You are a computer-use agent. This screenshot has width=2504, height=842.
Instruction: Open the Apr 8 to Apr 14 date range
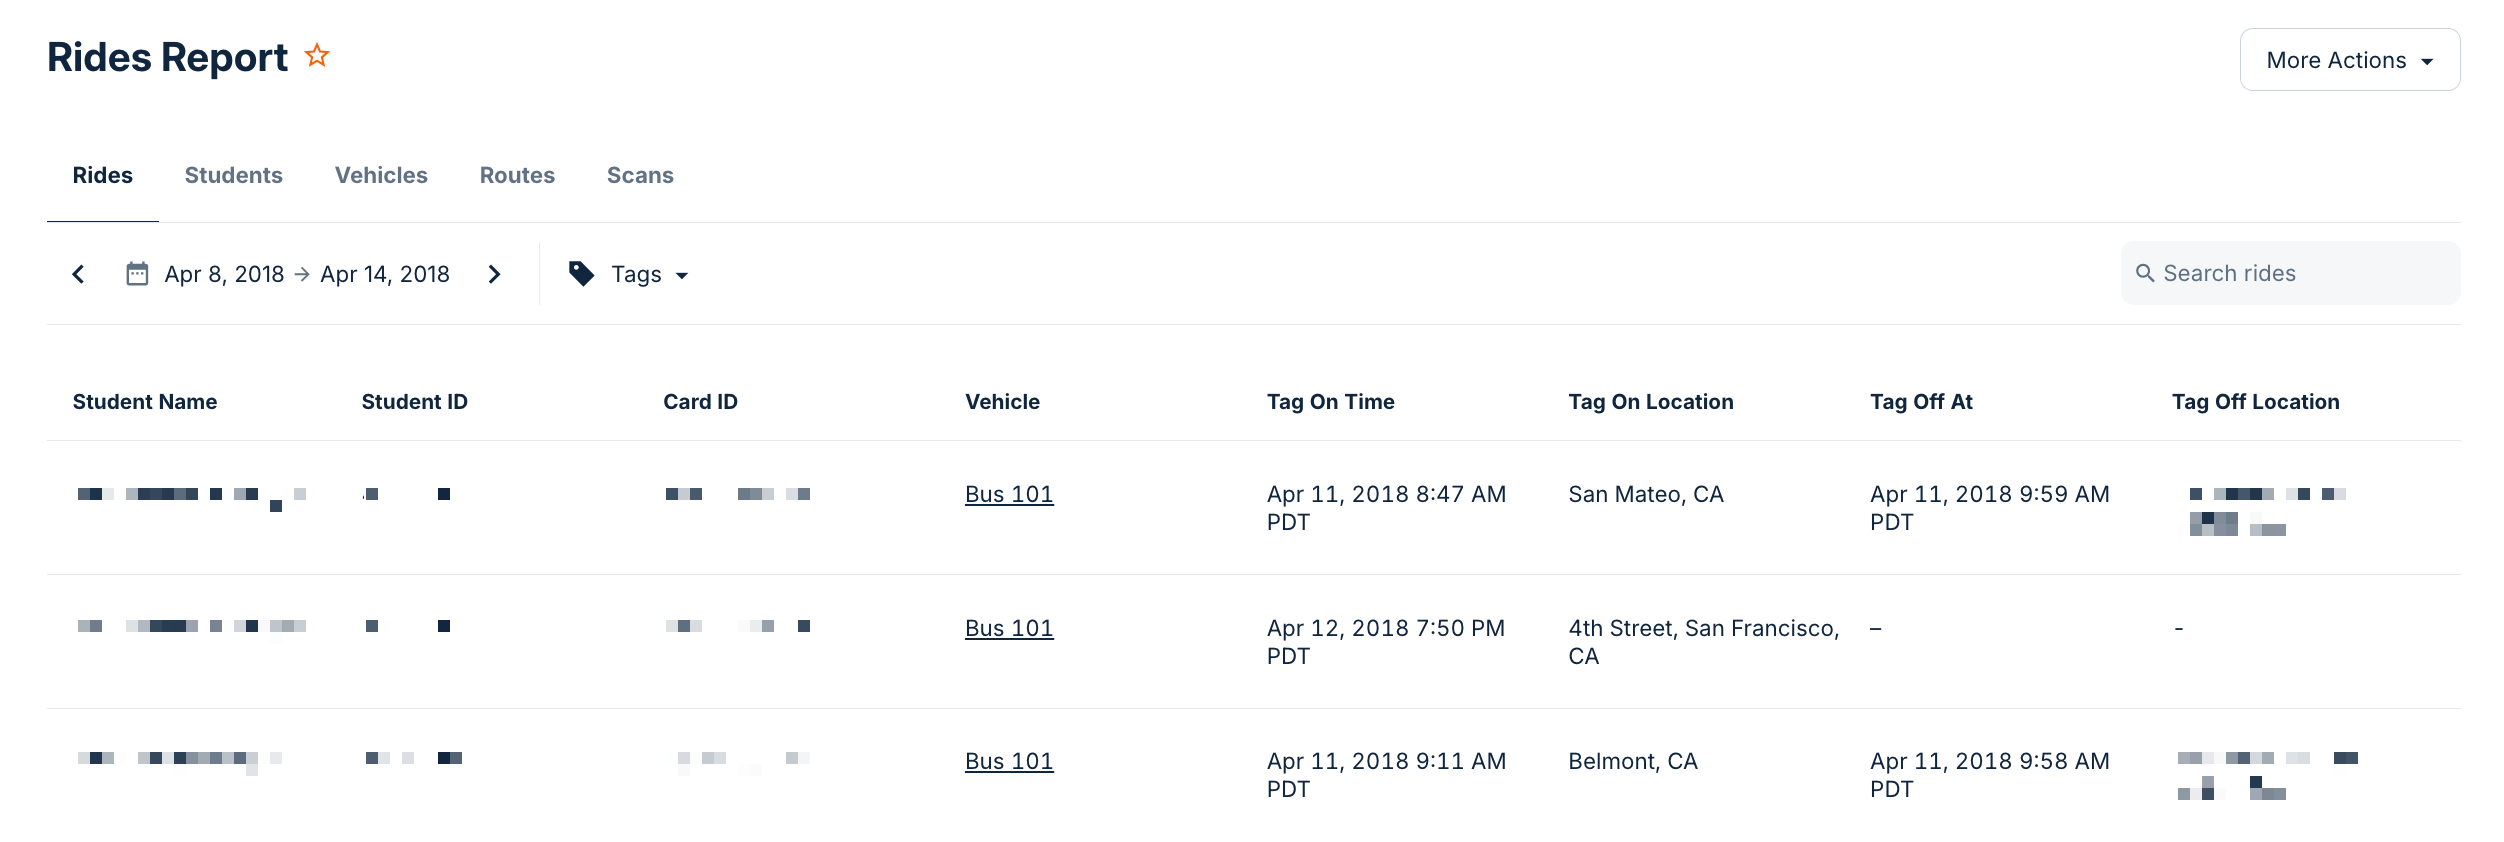[x=307, y=274]
